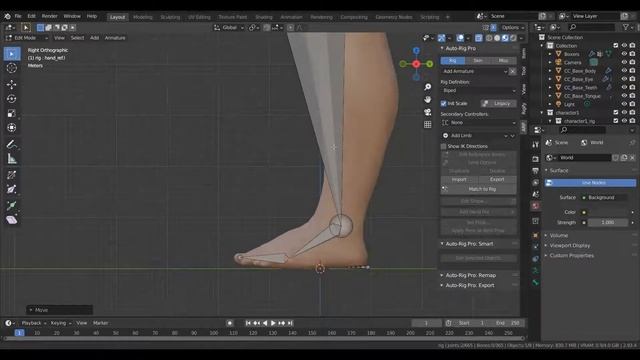Open Secondary Controllers None dropdown
This screenshot has width=640, height=360.
(478, 123)
